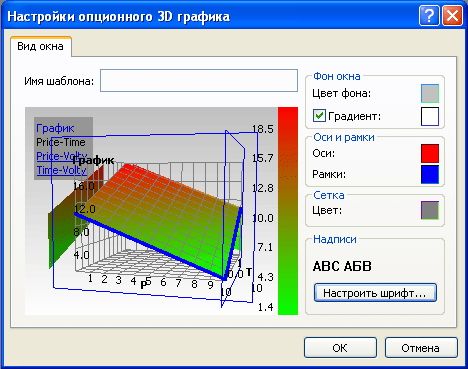Pick the red Оси color swatch
The height and width of the screenshot is (369, 468).
[x=430, y=153]
